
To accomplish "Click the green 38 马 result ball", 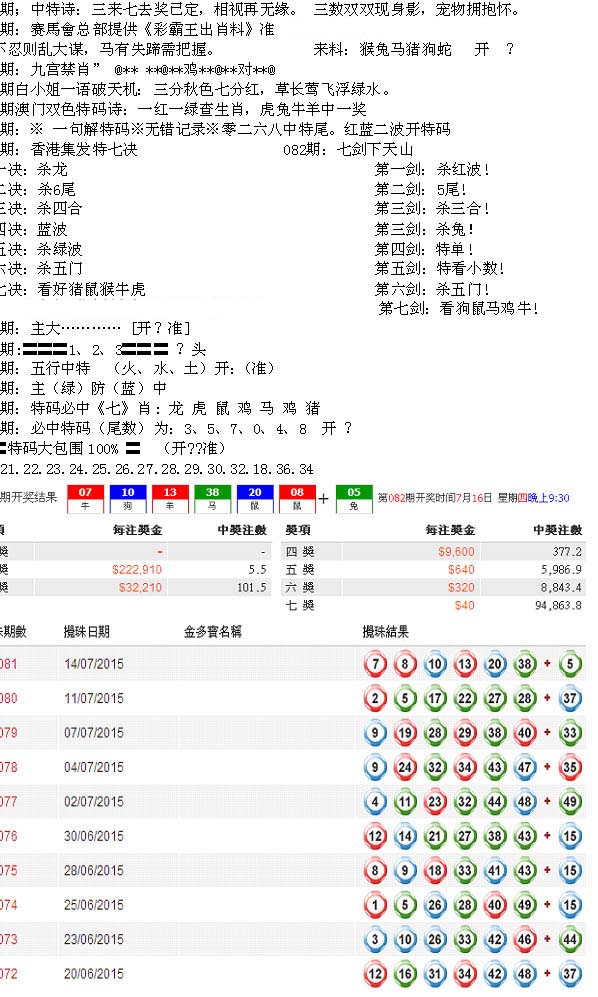I will pos(212,498).
